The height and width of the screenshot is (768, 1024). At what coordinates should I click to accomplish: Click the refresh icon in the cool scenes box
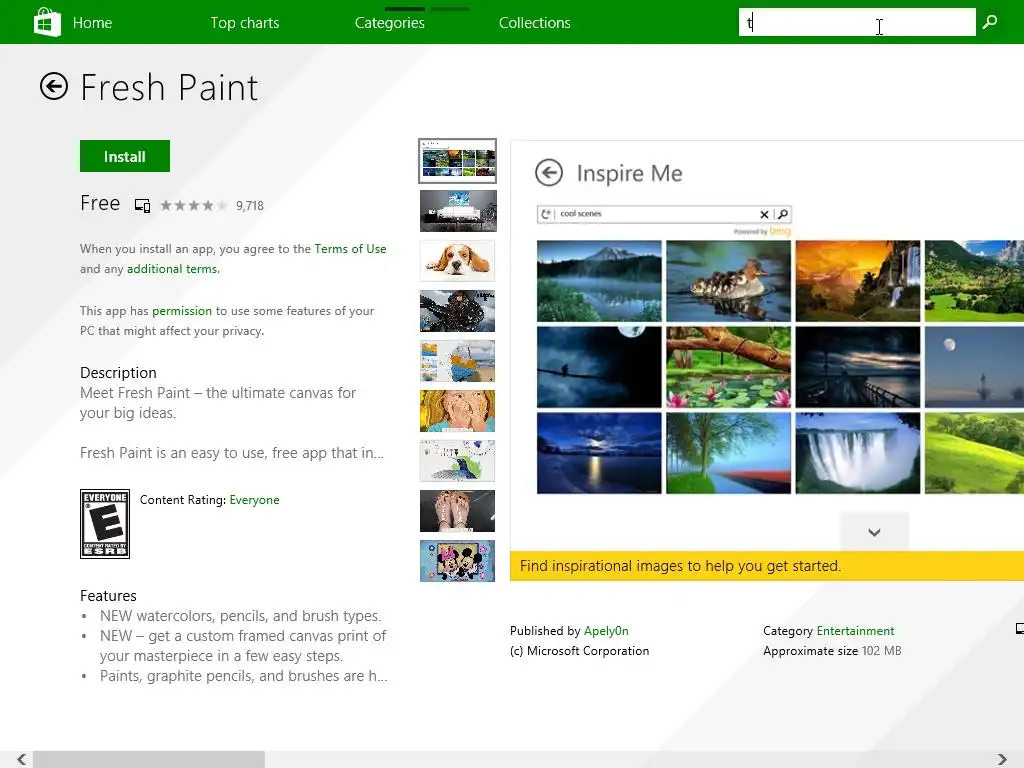click(546, 214)
